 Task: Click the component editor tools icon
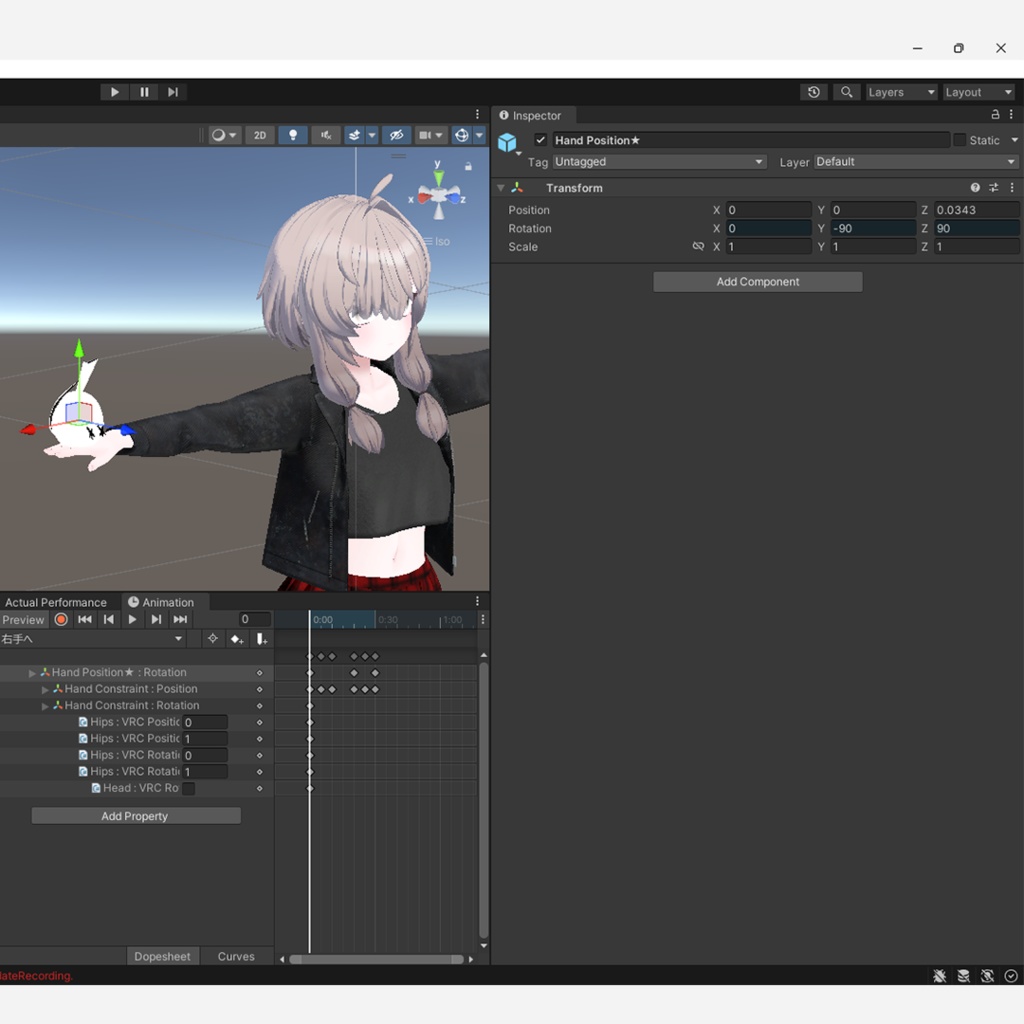click(994, 187)
